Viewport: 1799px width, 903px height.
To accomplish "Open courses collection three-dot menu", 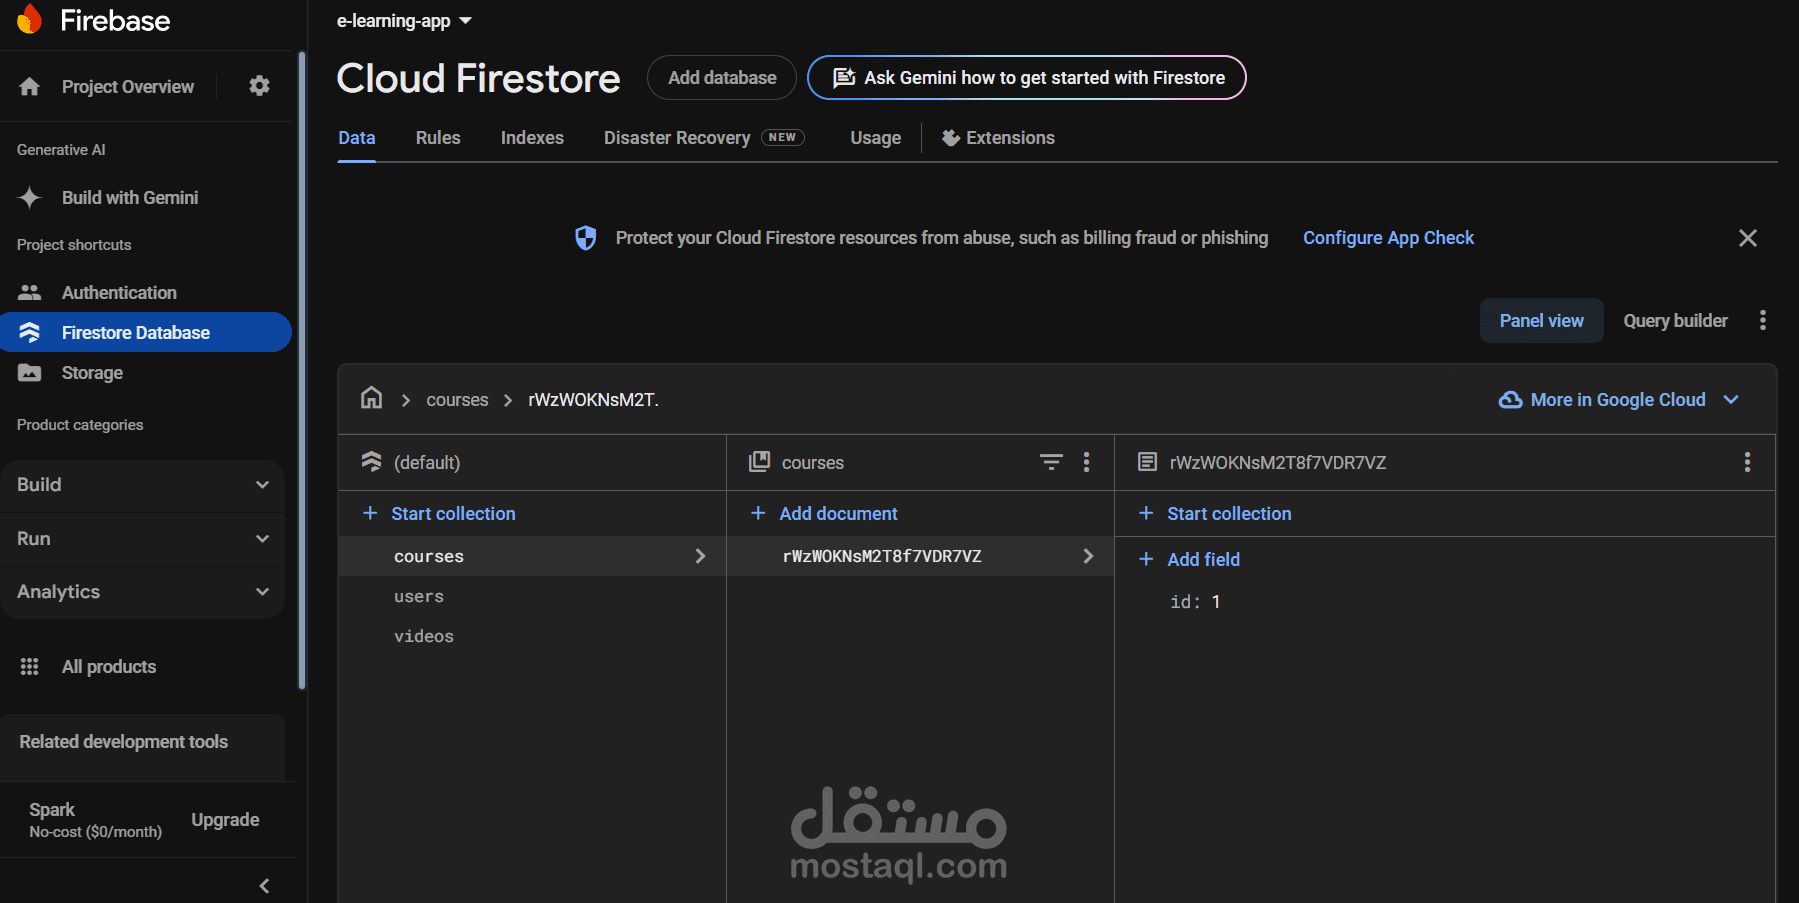I will 1087,462.
